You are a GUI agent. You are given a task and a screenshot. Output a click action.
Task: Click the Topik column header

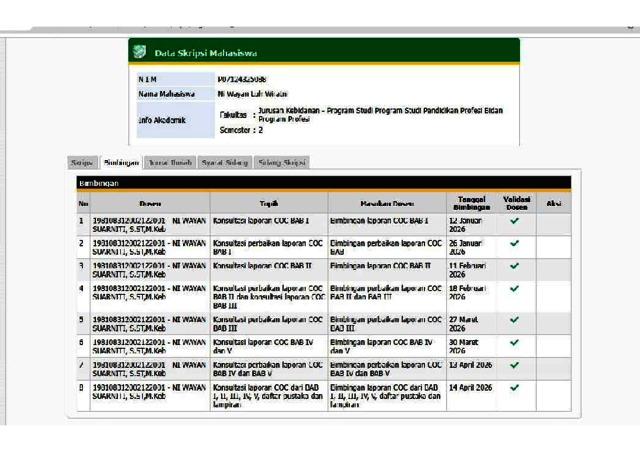click(269, 203)
